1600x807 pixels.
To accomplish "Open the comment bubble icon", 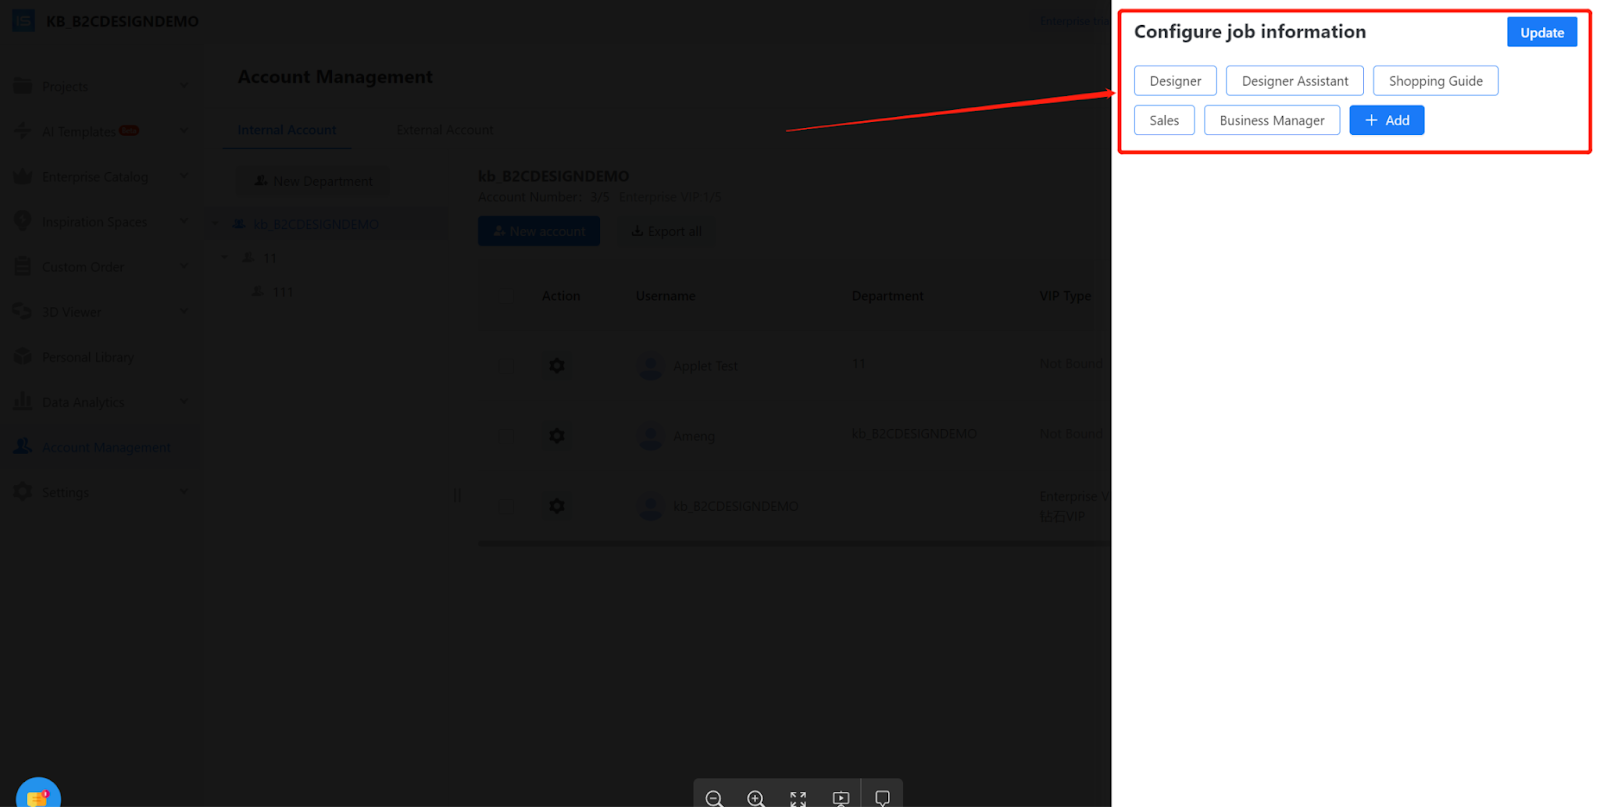I will pyautogui.click(x=882, y=798).
